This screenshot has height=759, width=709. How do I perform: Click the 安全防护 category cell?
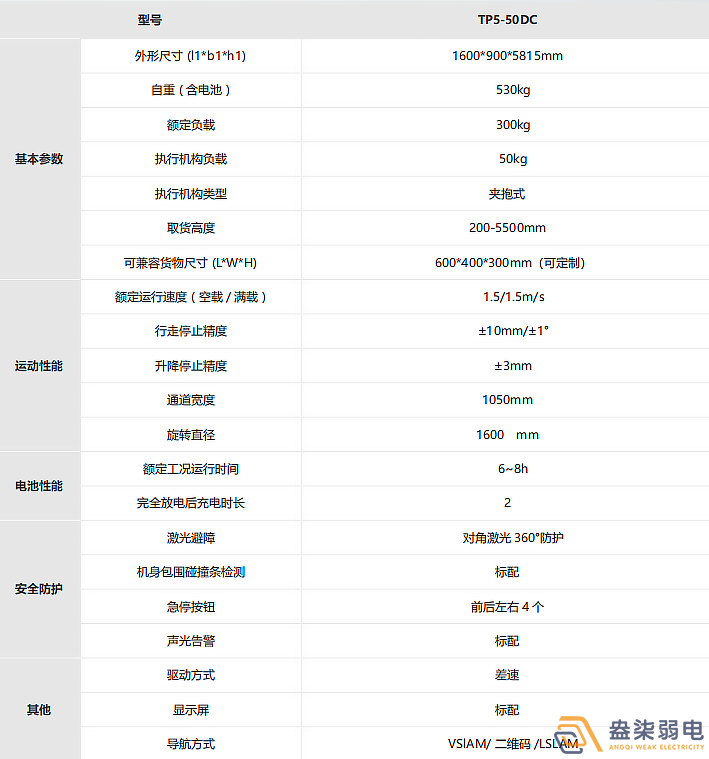tap(39, 589)
